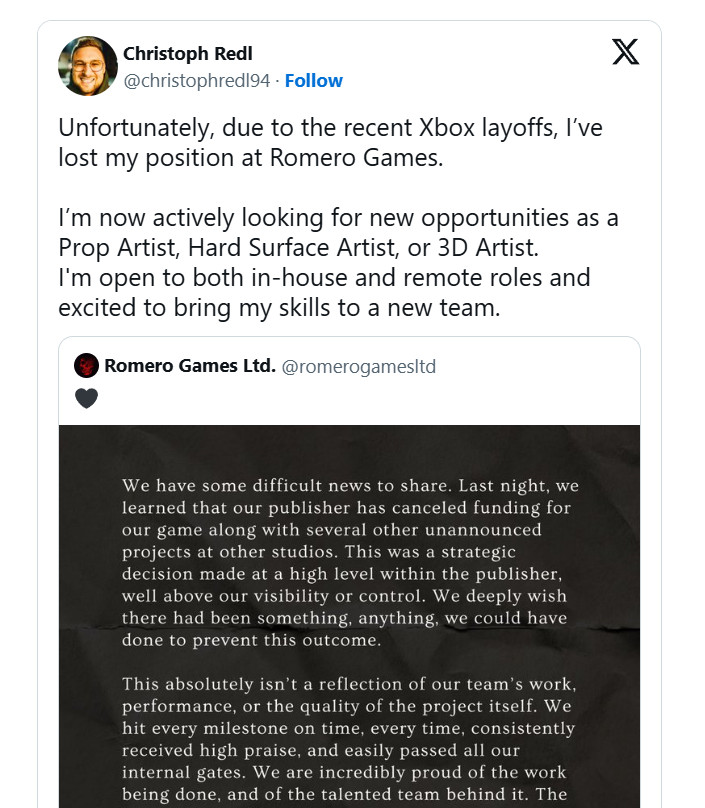Click the words "Xbox layoffs" in the tweet

[x=460, y=129]
